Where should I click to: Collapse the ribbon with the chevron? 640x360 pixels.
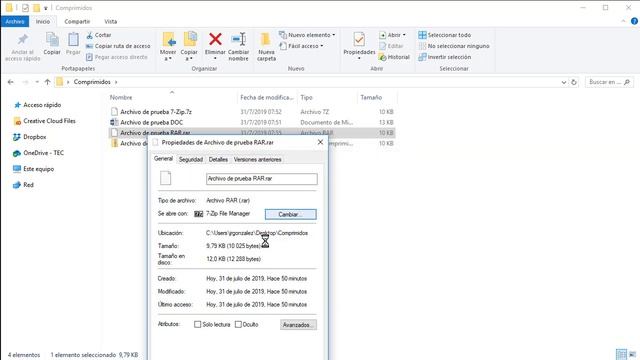coord(623,21)
